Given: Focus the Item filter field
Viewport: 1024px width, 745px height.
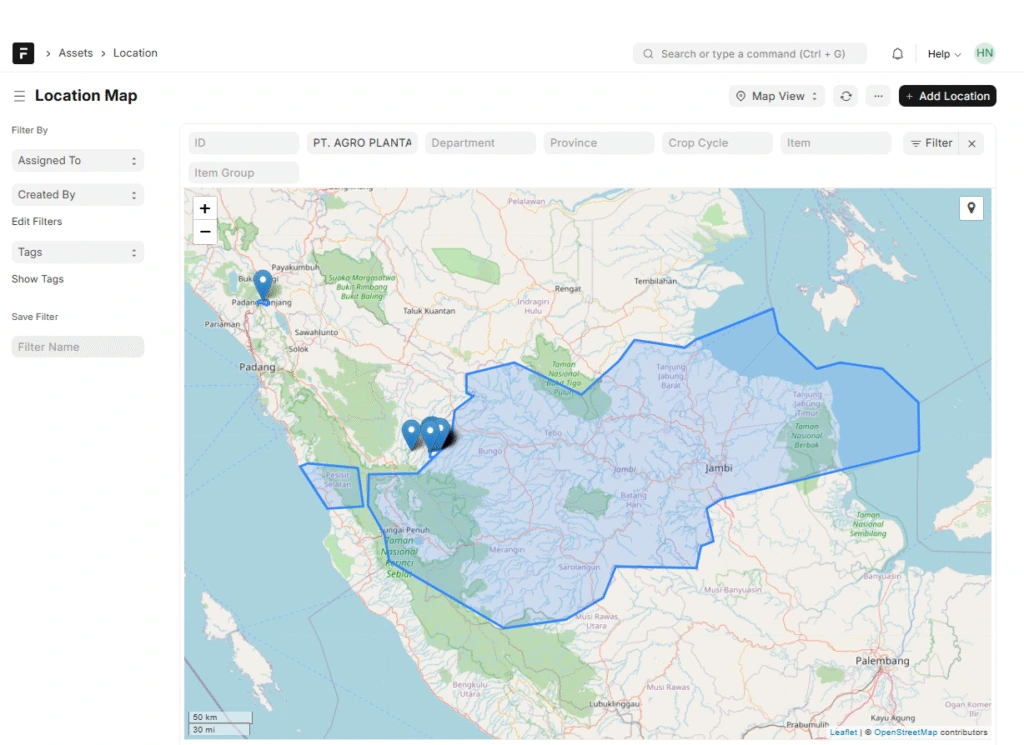Looking at the screenshot, I should pos(835,143).
